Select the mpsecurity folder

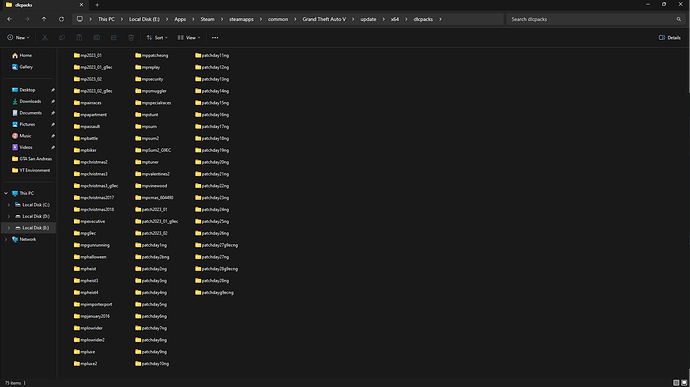pyautogui.click(x=150, y=79)
